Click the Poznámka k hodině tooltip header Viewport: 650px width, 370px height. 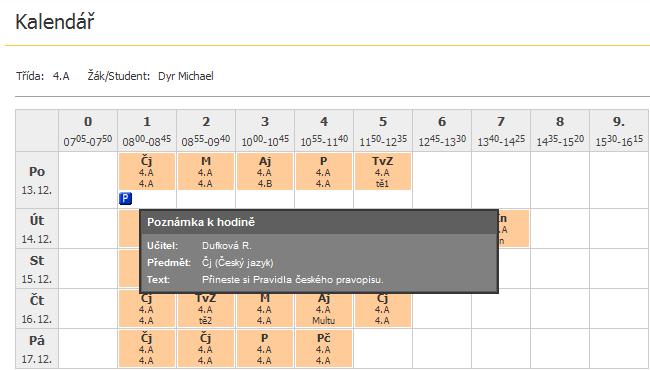(319, 222)
